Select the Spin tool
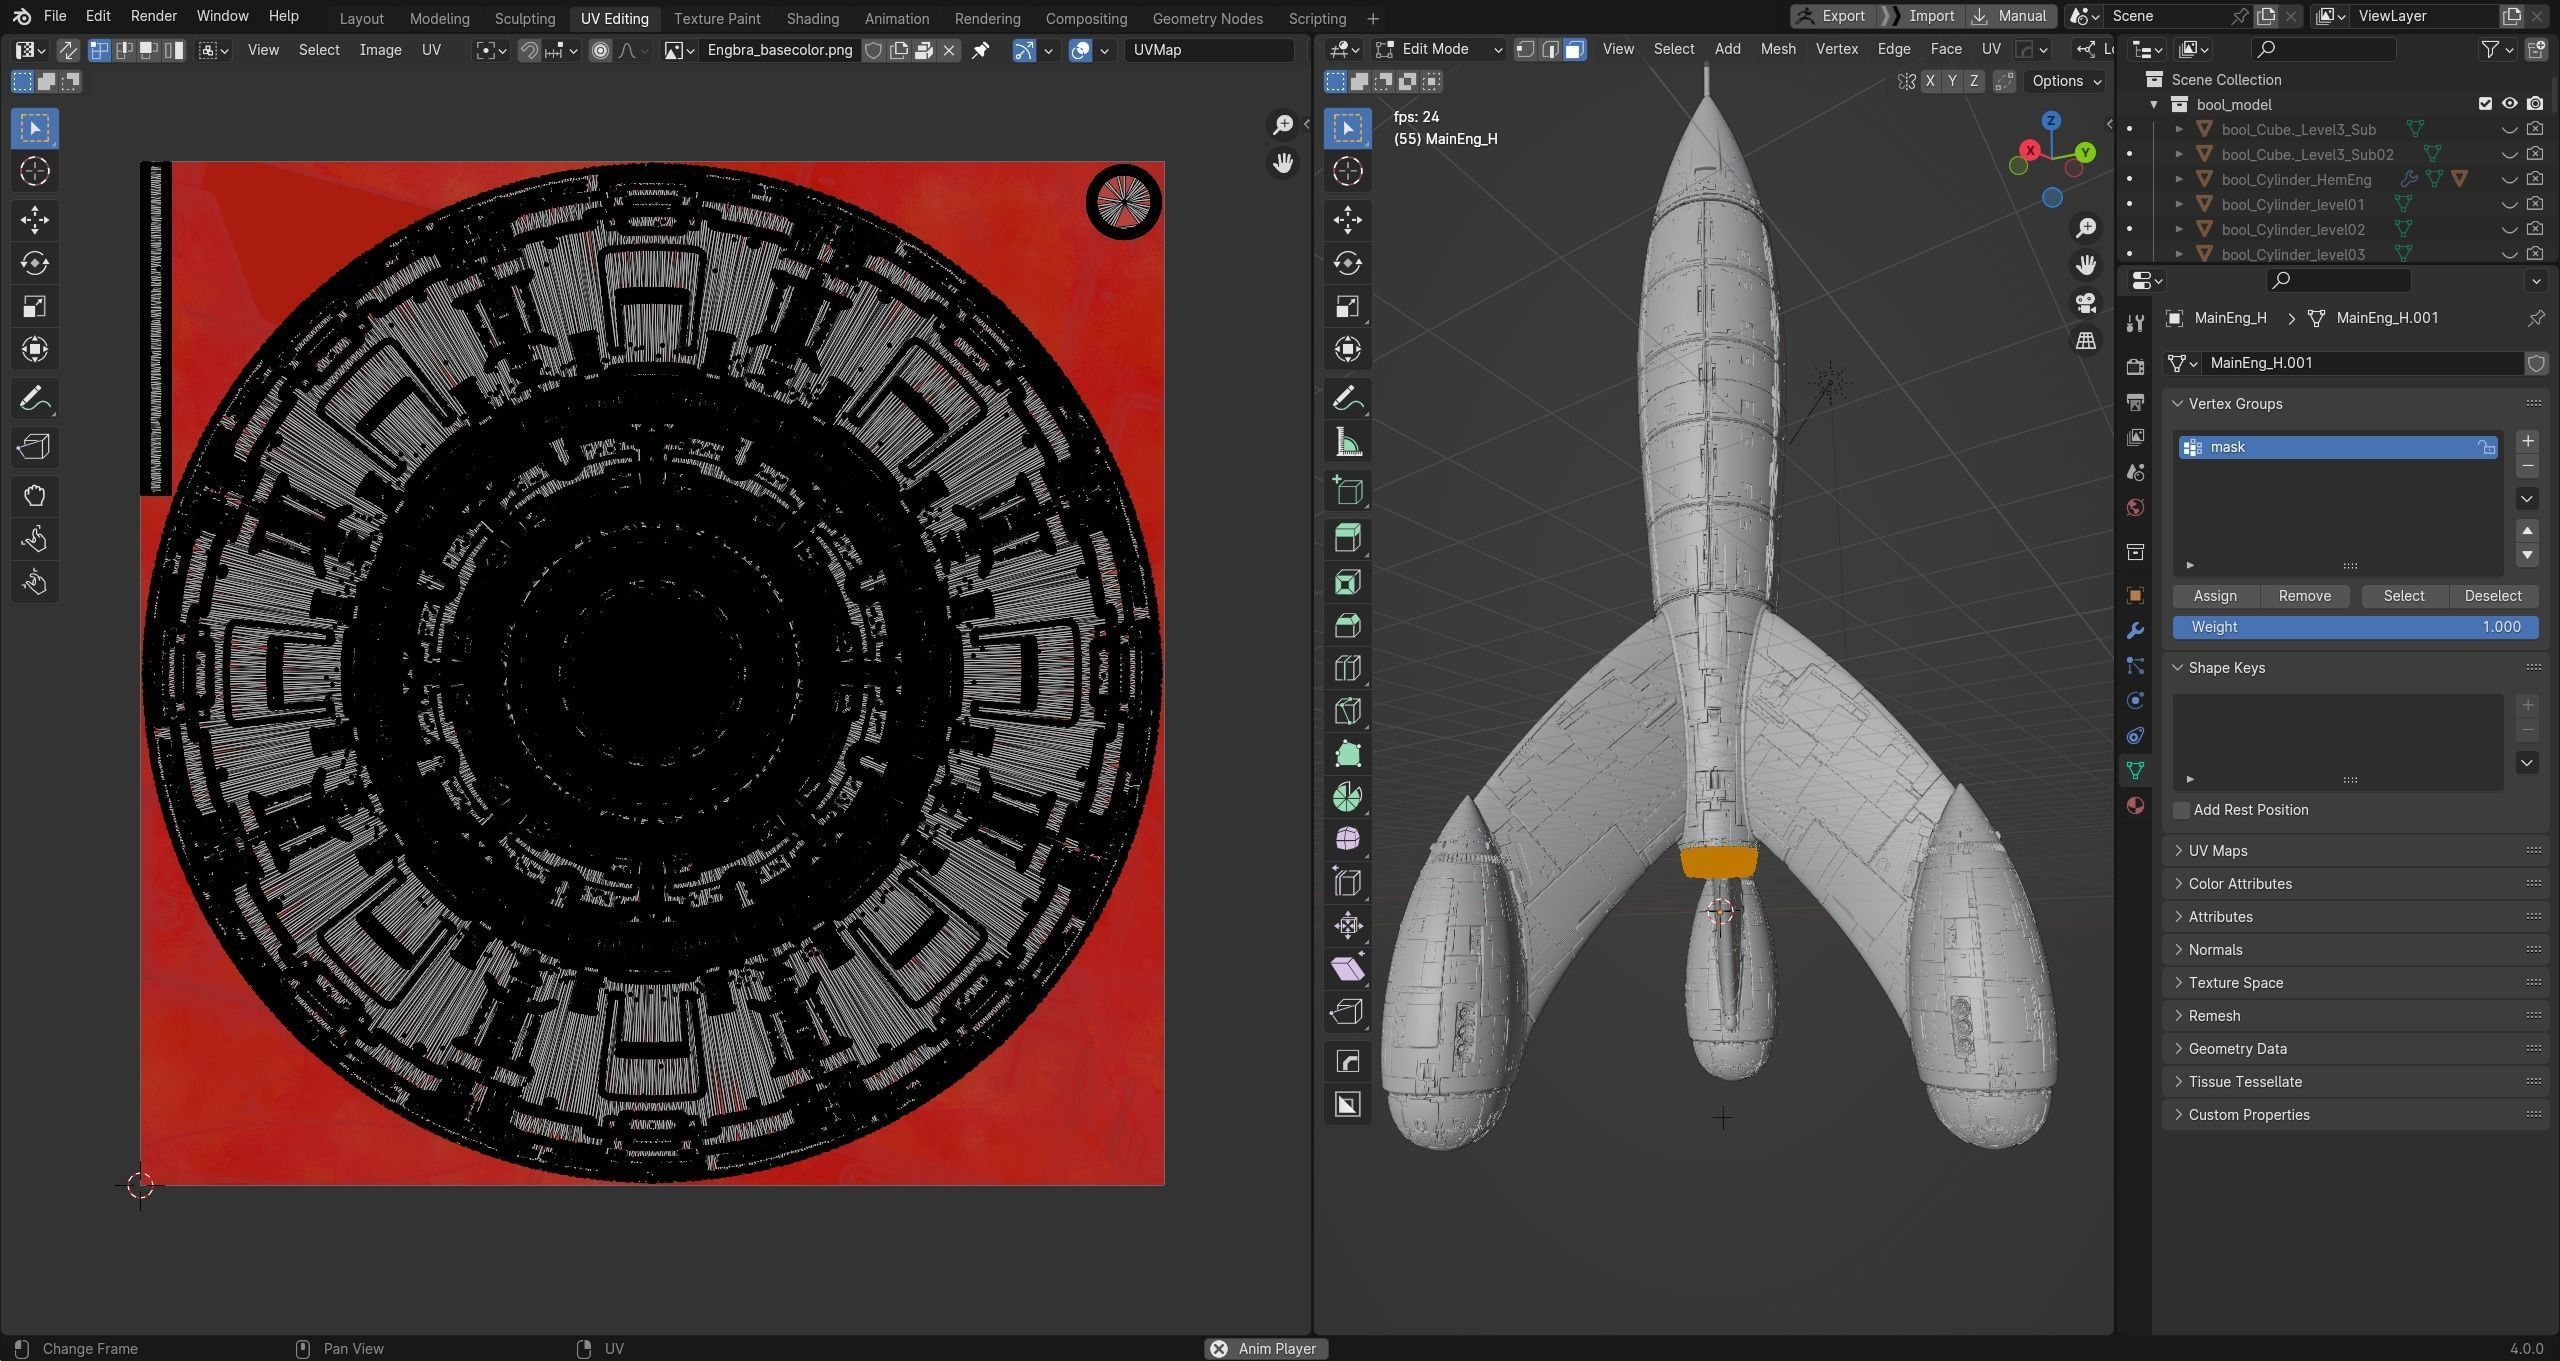 pyautogui.click(x=1347, y=797)
